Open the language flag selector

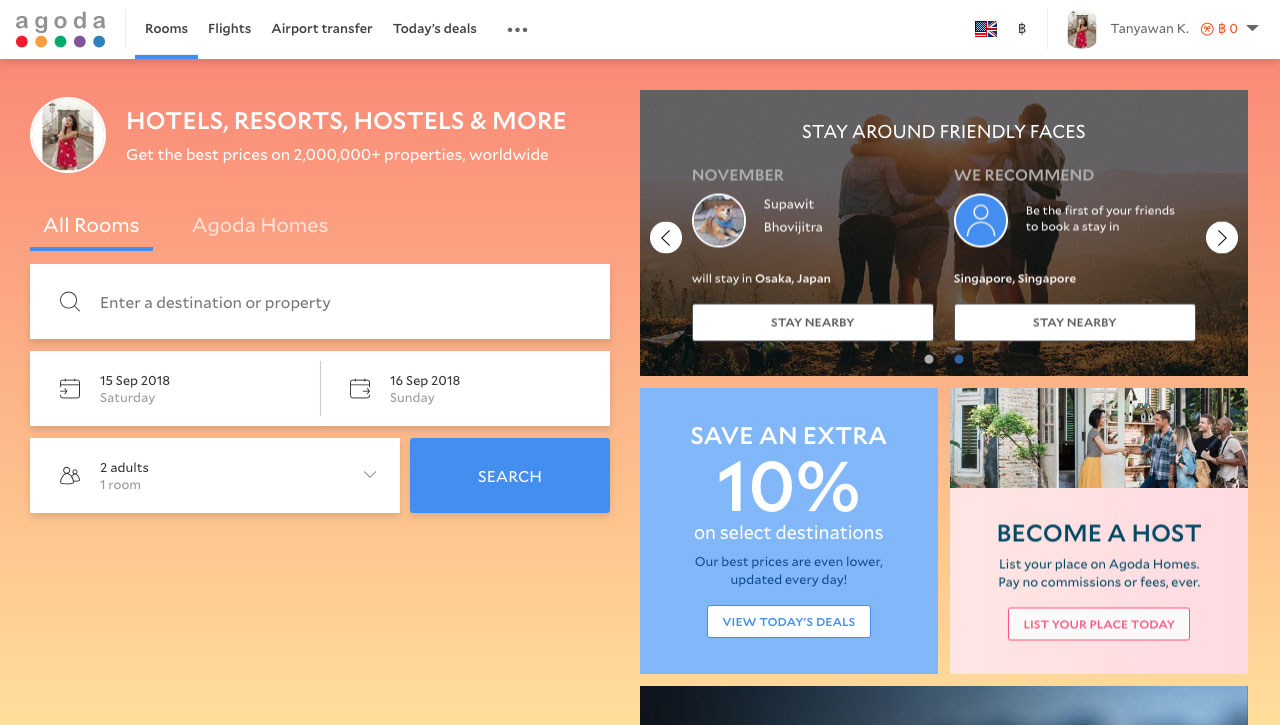point(986,29)
